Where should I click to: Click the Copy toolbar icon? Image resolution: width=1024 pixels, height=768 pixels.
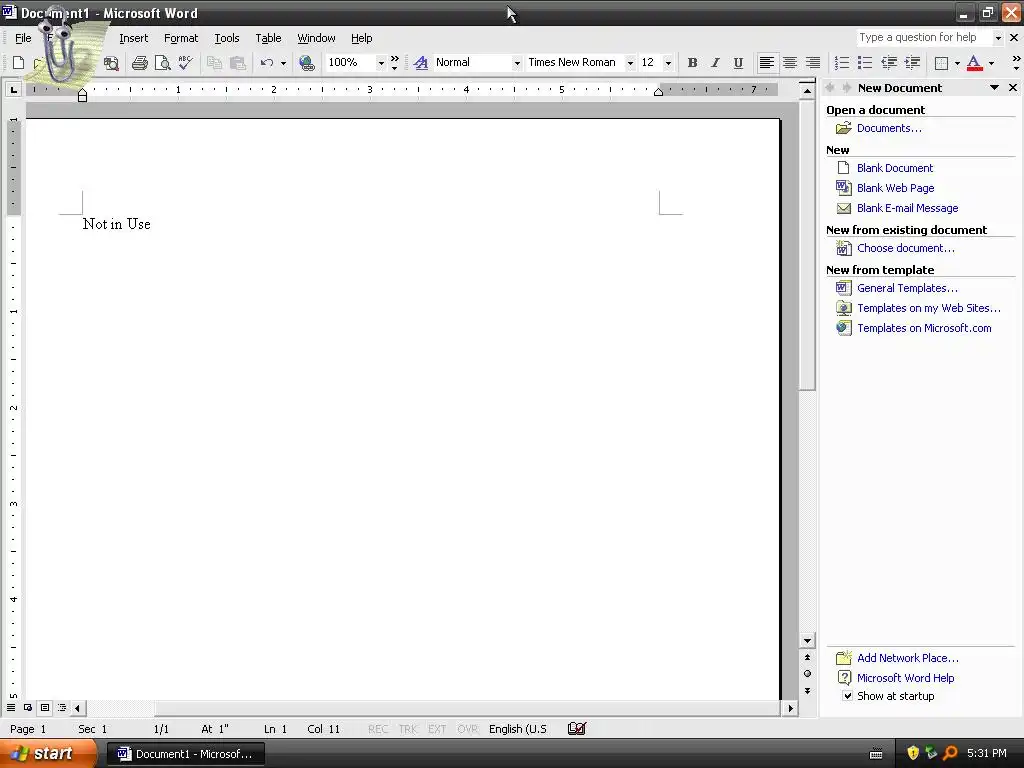pyautogui.click(x=214, y=63)
